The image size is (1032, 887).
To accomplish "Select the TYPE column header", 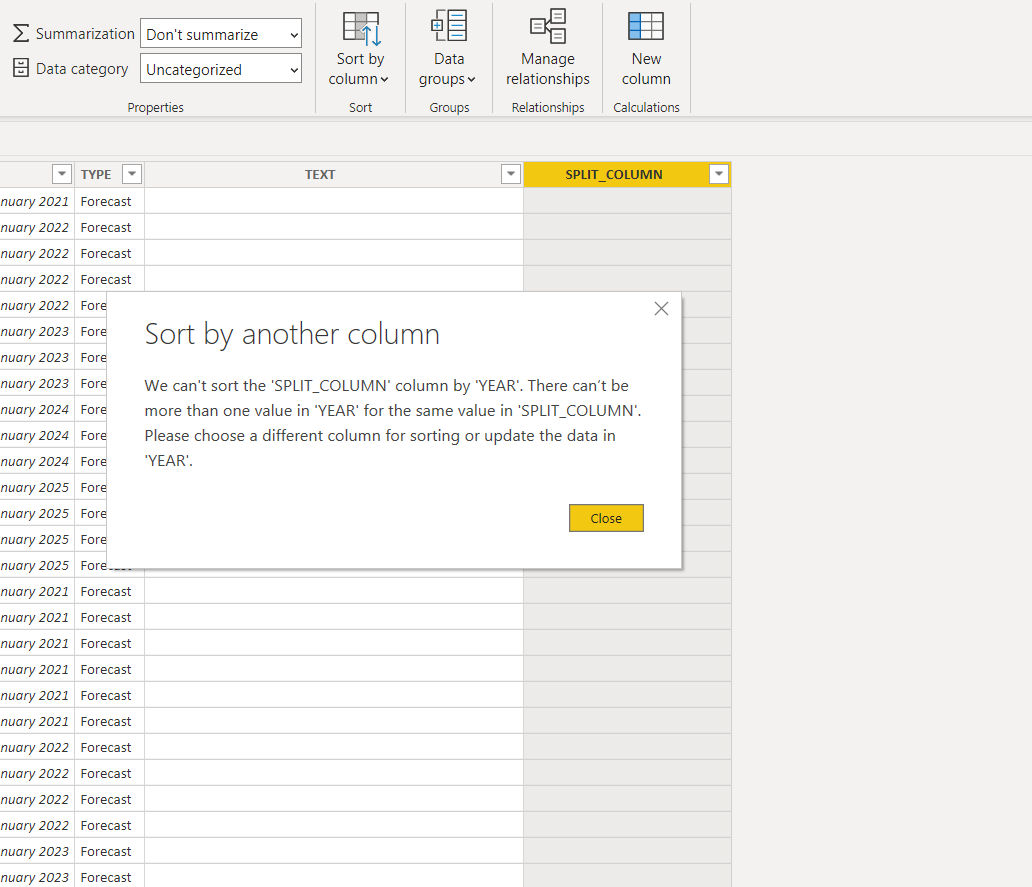I will (96, 174).
